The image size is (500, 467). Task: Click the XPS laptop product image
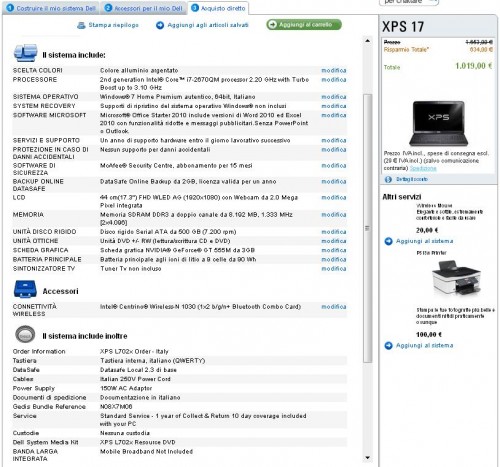438,123
